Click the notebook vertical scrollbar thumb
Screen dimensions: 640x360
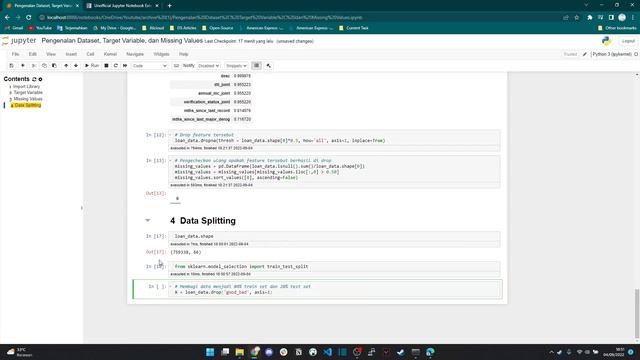[x=637, y=313]
